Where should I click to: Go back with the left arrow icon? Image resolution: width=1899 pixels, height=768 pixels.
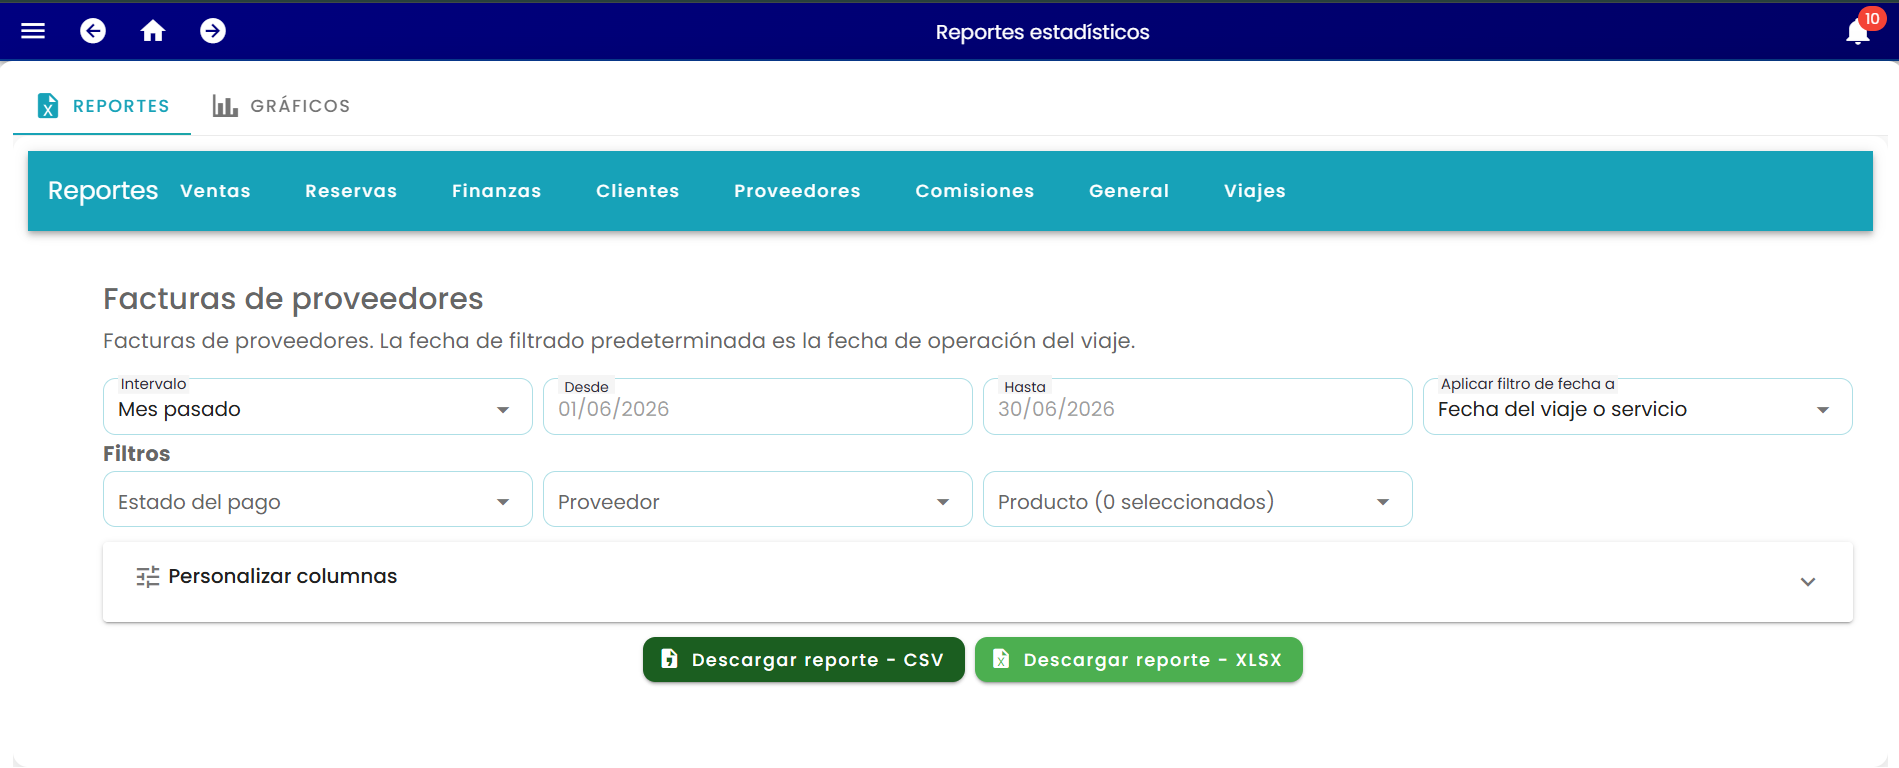tap(93, 31)
